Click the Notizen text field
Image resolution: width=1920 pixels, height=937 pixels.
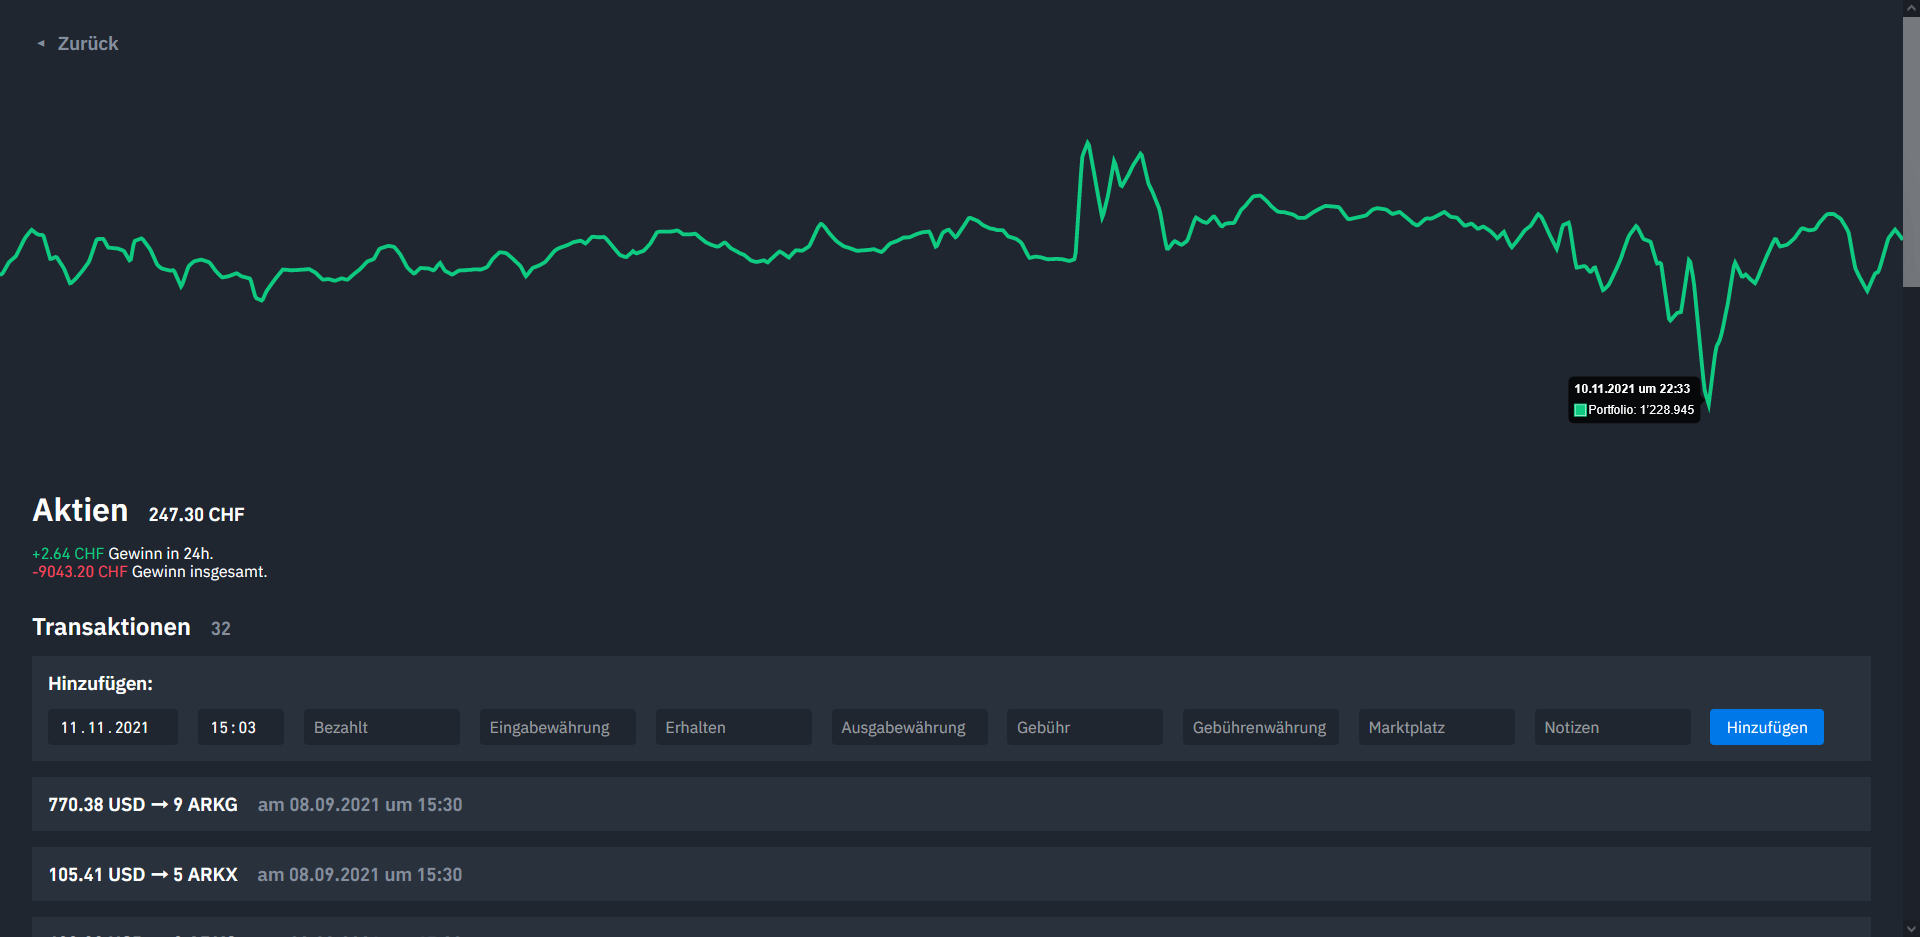point(1612,727)
